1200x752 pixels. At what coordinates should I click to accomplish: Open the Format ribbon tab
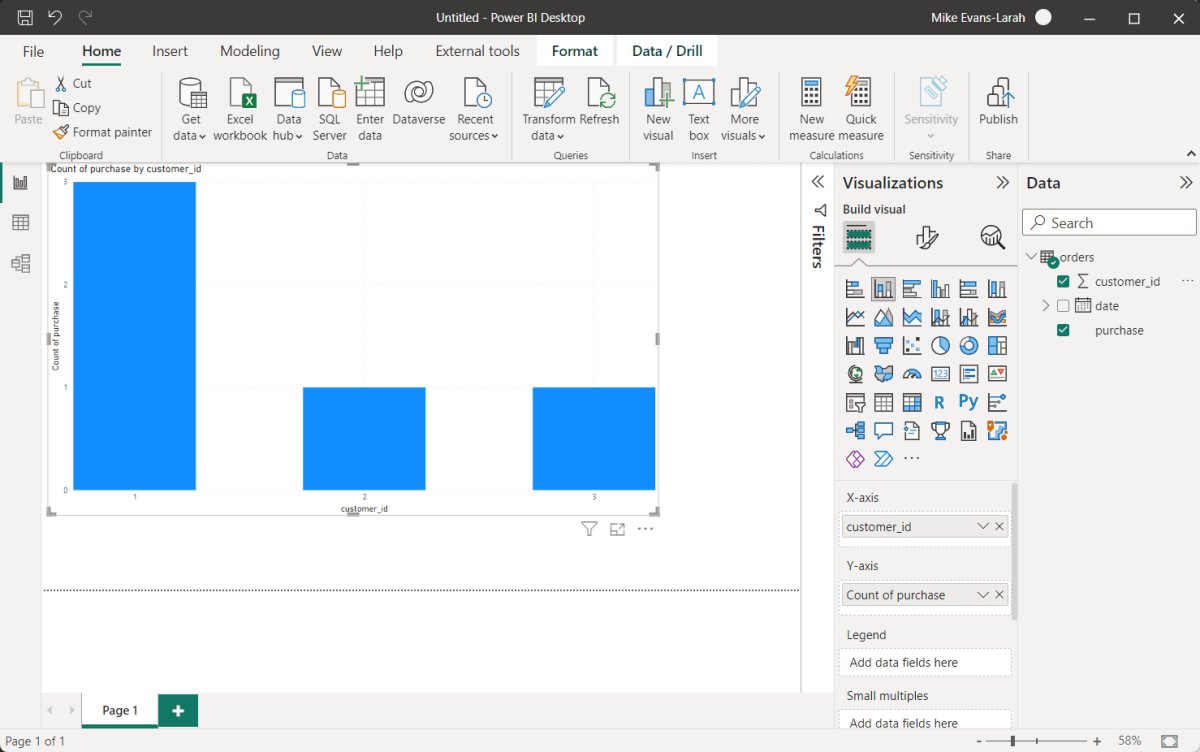[575, 51]
